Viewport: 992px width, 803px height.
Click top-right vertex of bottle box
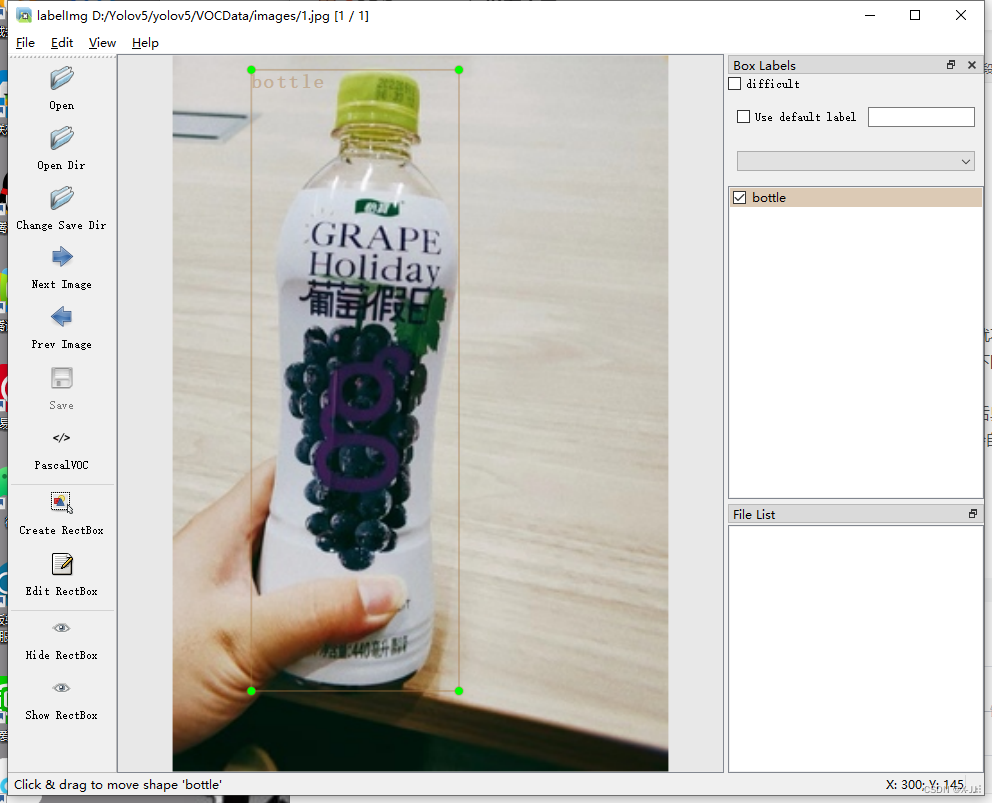tap(459, 70)
